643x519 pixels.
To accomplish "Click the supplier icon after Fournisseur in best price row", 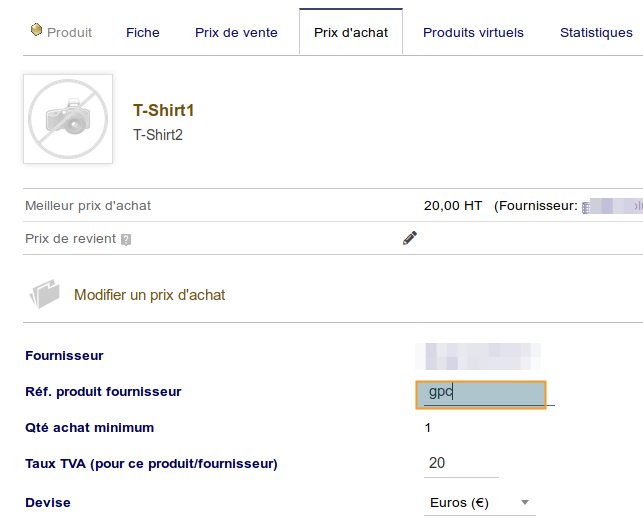I will (x=587, y=206).
